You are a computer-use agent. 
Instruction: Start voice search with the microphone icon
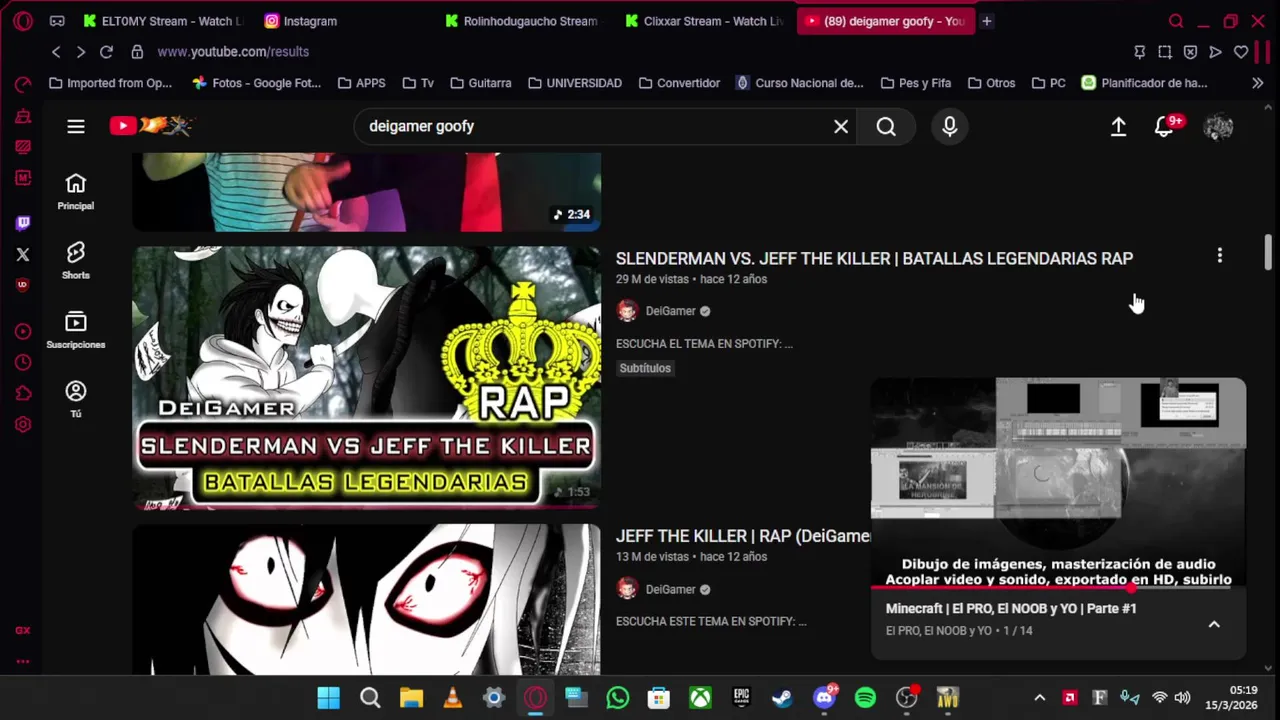pyautogui.click(x=950, y=126)
